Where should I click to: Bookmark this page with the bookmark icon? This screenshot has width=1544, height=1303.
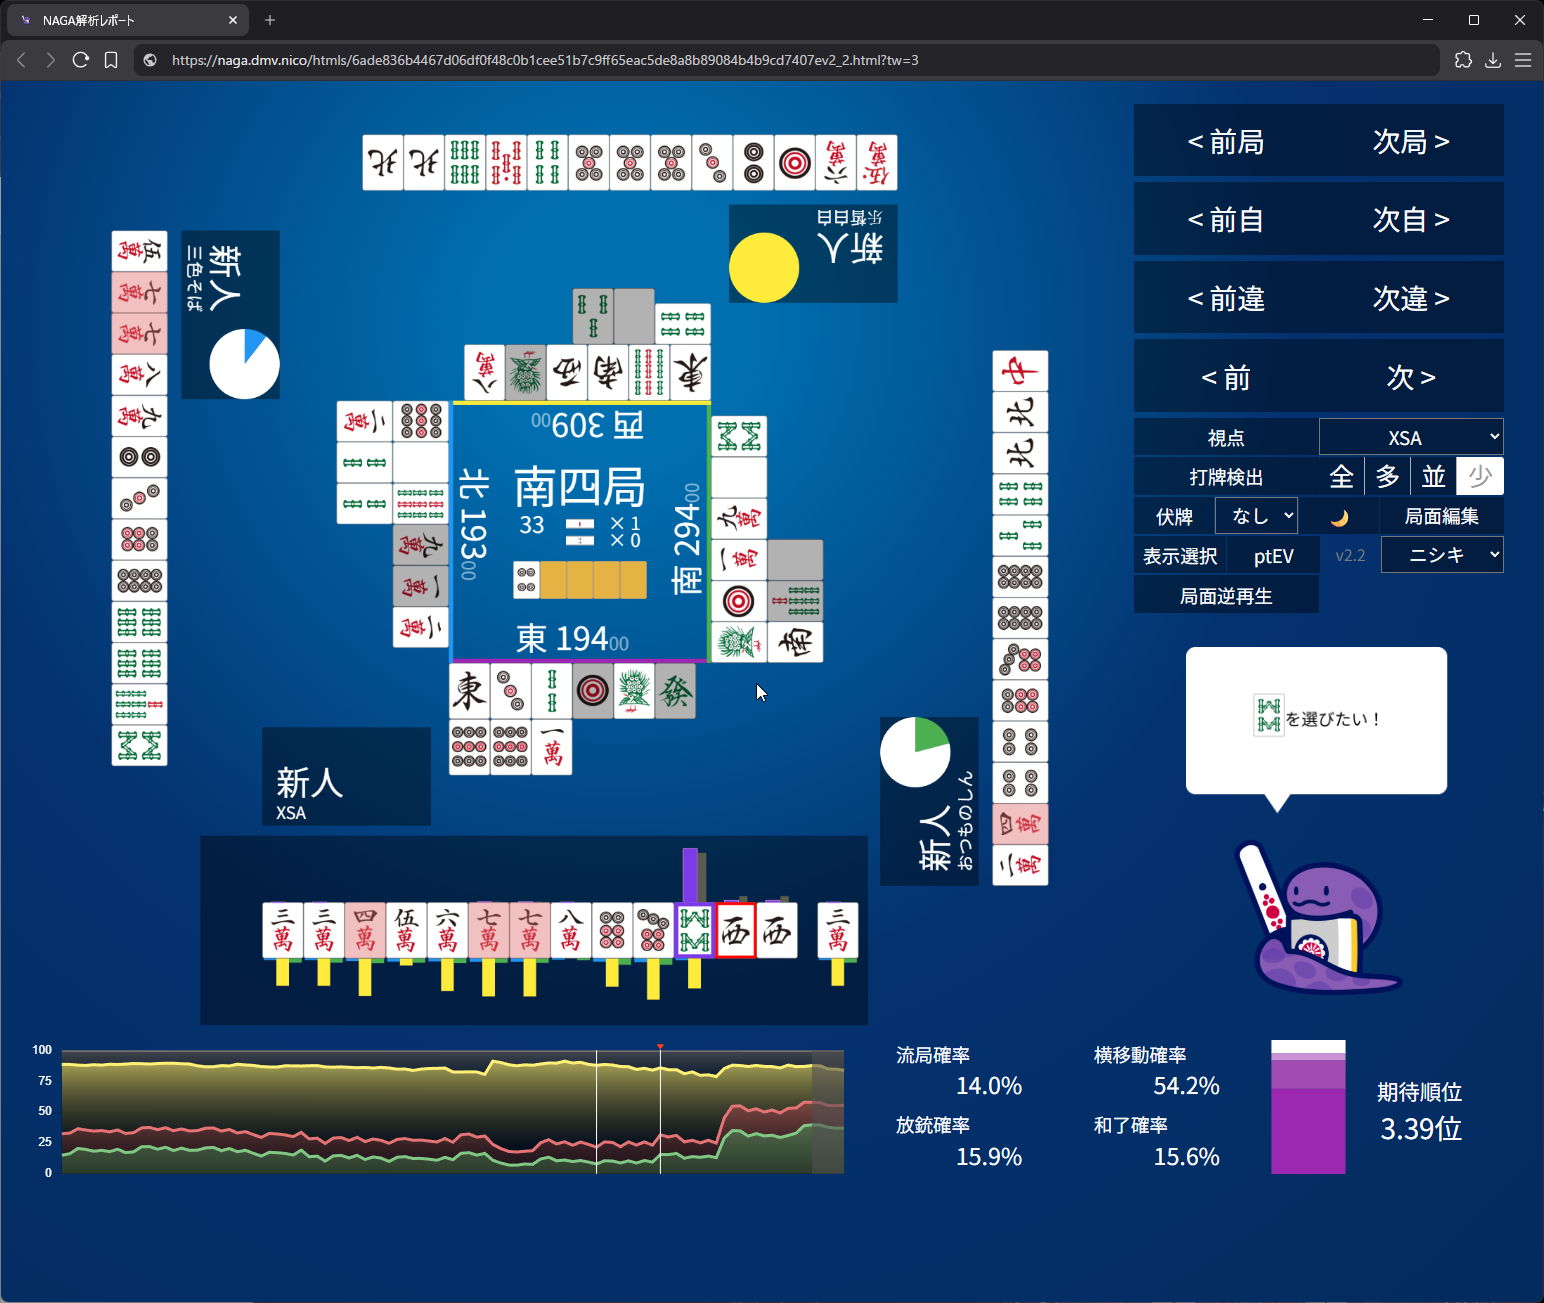[111, 60]
